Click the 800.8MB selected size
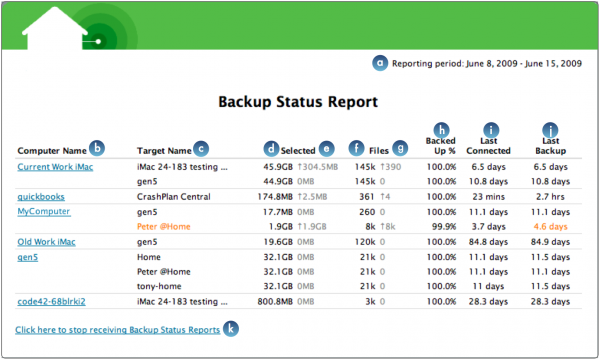The width and height of the screenshot is (600, 360). [x=275, y=301]
